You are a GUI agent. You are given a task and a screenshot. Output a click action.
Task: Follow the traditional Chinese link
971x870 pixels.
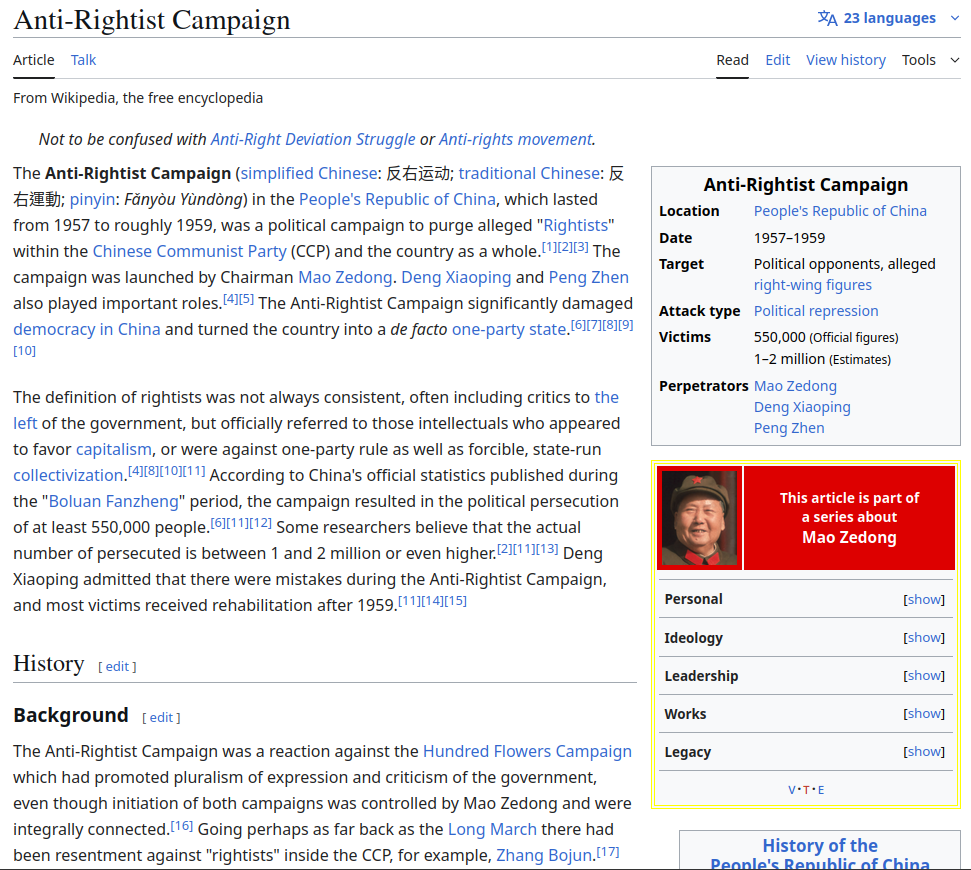tap(529, 173)
